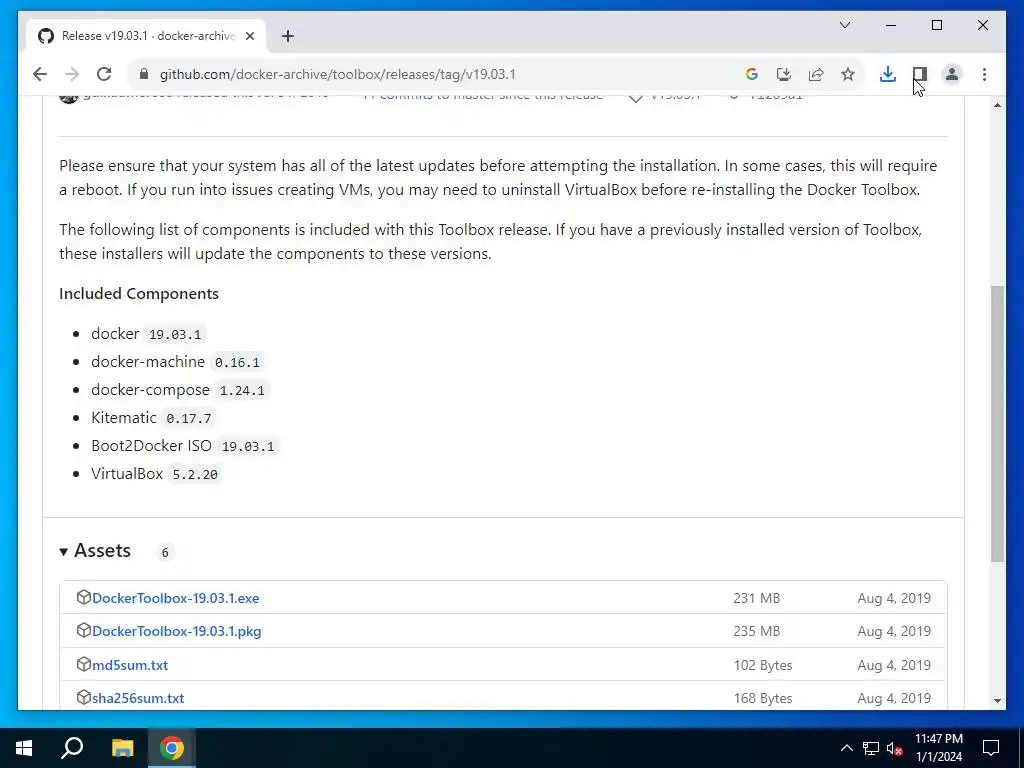Reload the current page
The image size is (1024, 768).
104,74
